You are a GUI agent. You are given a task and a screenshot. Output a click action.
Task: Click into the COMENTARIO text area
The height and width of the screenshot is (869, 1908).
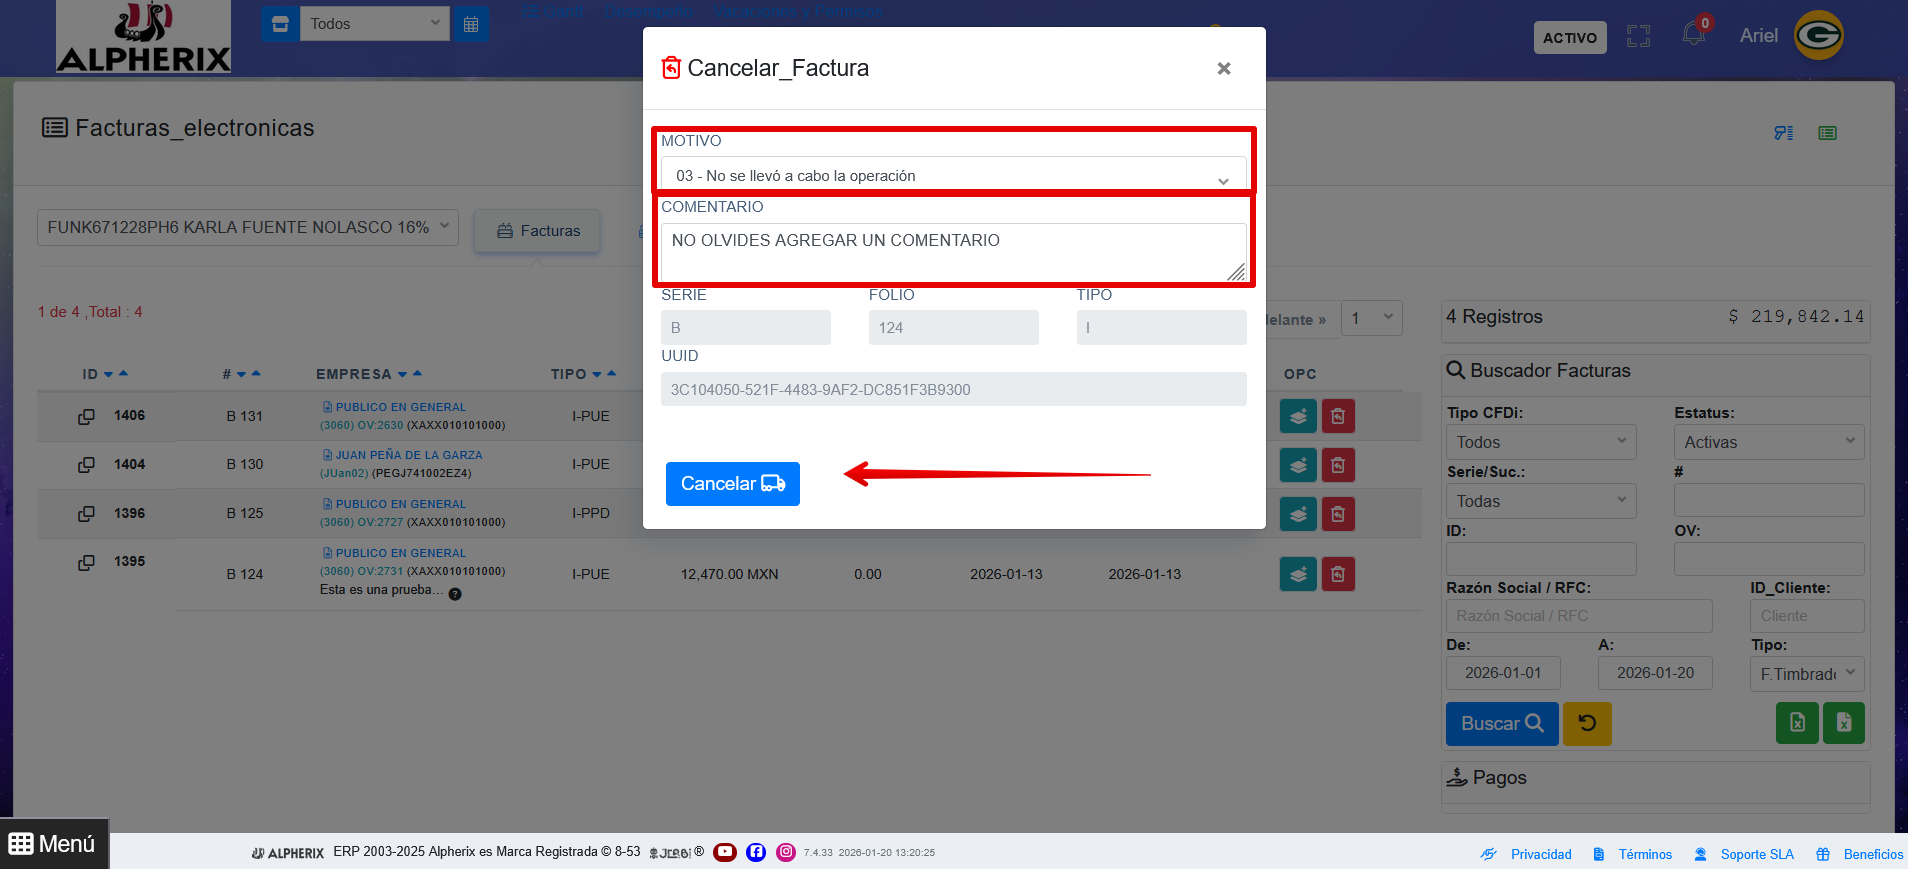point(952,251)
